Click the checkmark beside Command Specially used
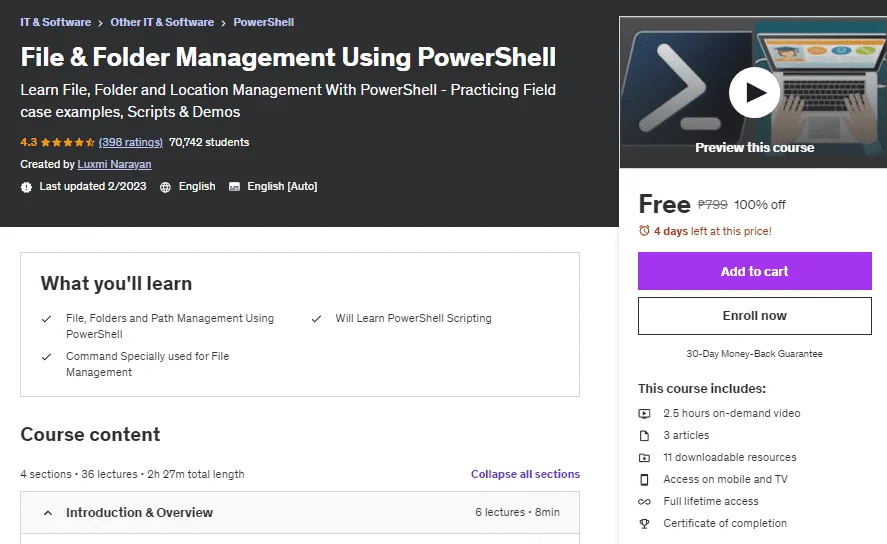 46,357
